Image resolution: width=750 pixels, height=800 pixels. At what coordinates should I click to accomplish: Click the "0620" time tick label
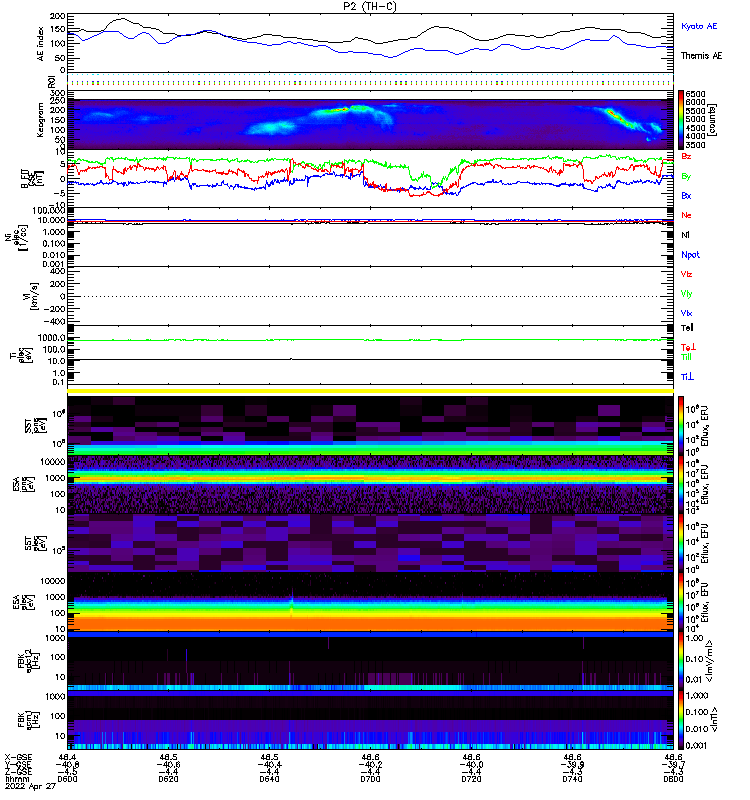[x=168, y=779]
